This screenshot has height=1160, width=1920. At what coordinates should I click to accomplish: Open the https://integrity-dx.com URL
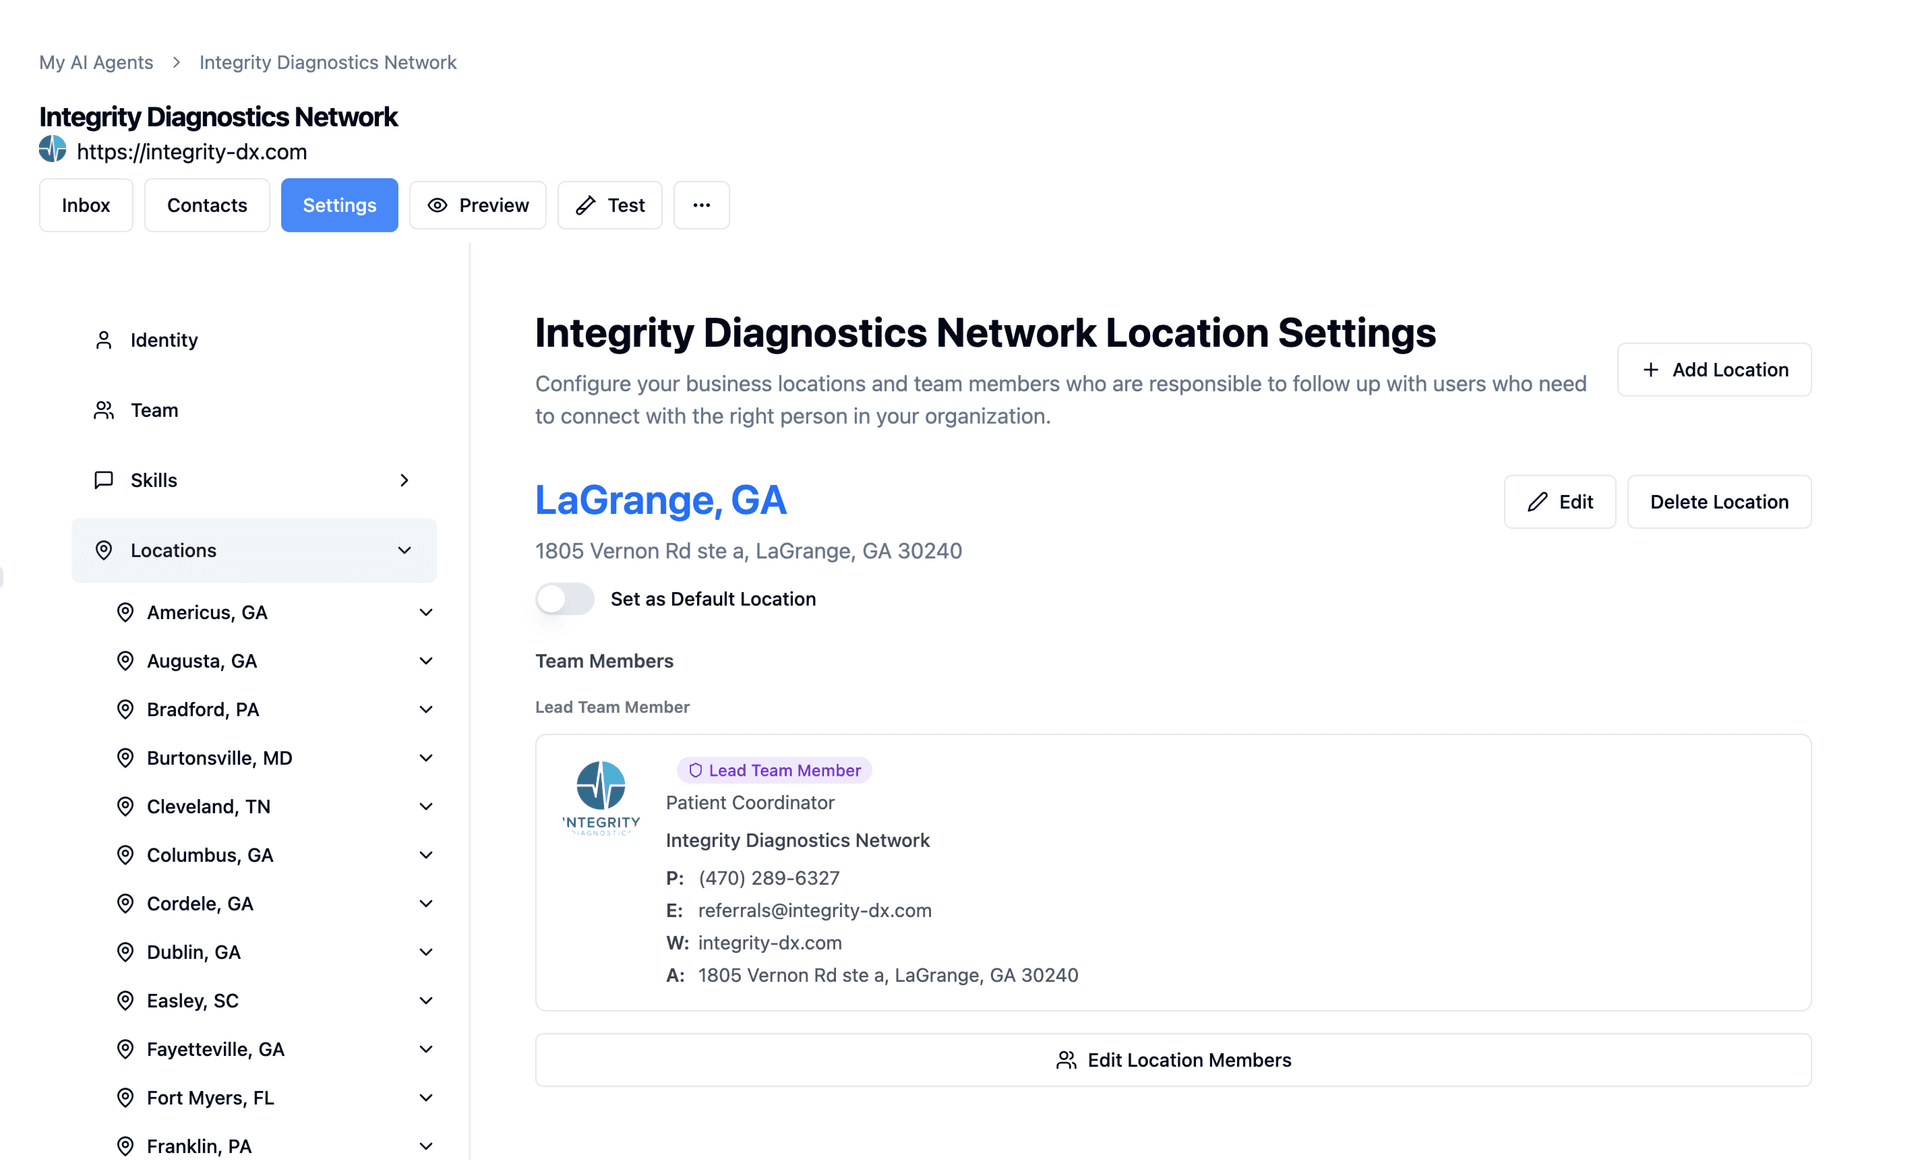point(192,152)
